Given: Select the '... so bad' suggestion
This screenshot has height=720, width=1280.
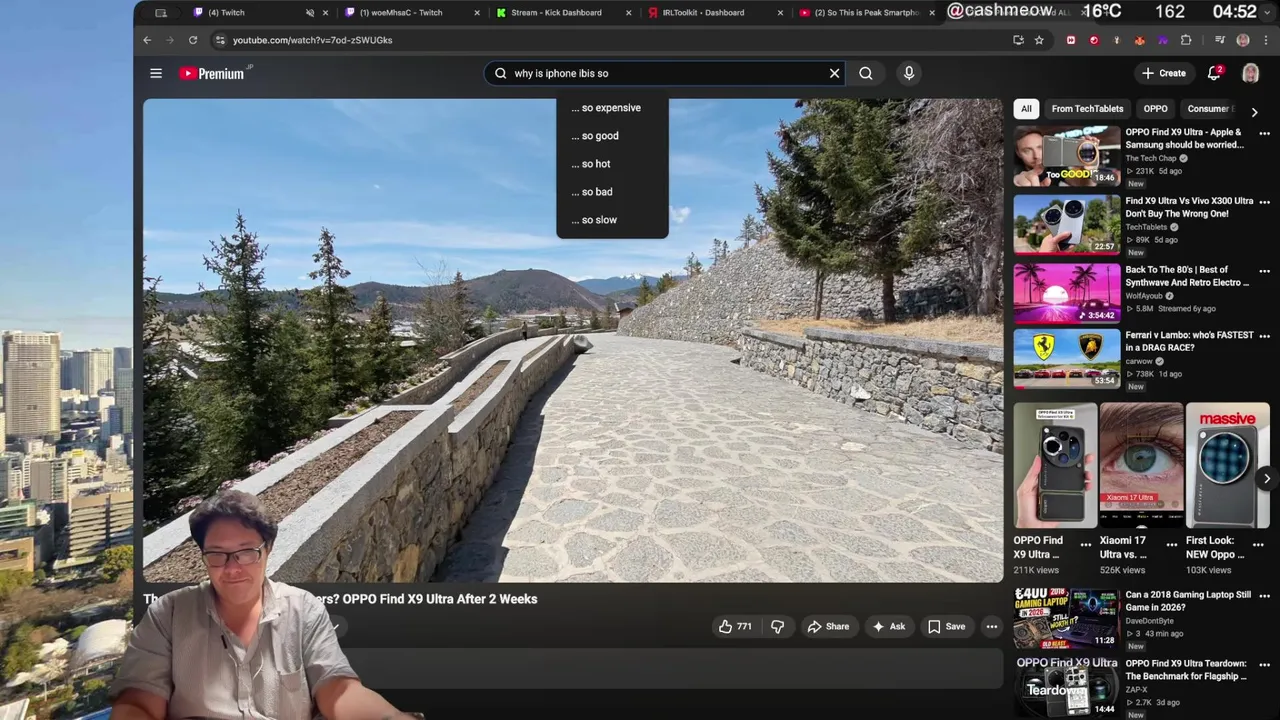Looking at the screenshot, I should [x=612, y=192].
